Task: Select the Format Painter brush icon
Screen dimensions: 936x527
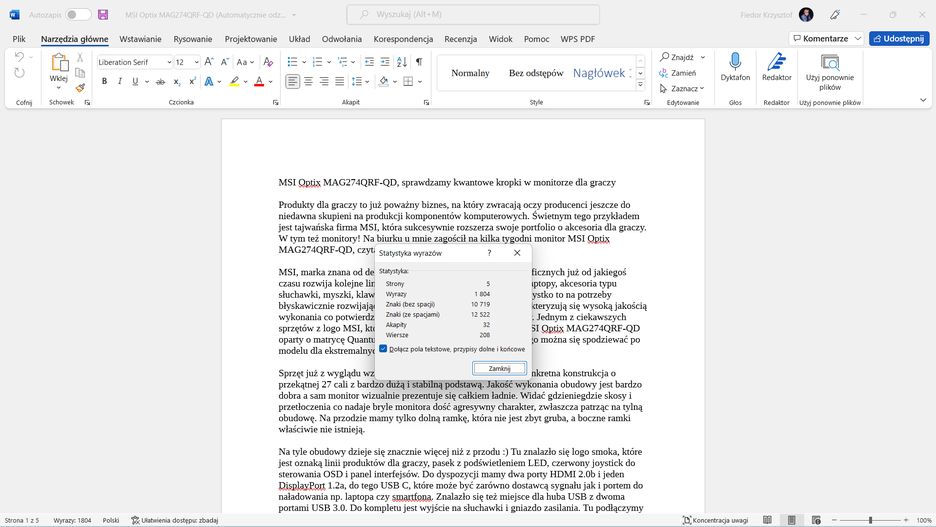Action: pyautogui.click(x=80, y=88)
